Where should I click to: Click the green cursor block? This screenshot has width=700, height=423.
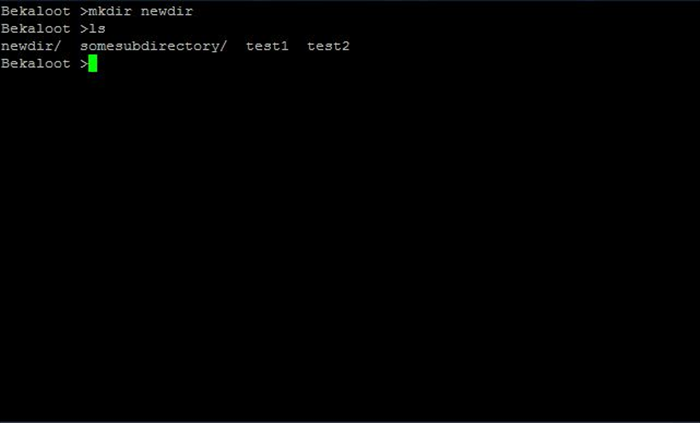click(93, 63)
